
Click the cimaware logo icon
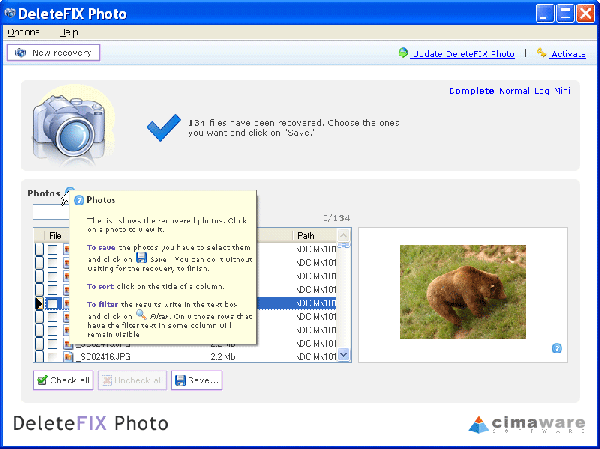[478, 425]
